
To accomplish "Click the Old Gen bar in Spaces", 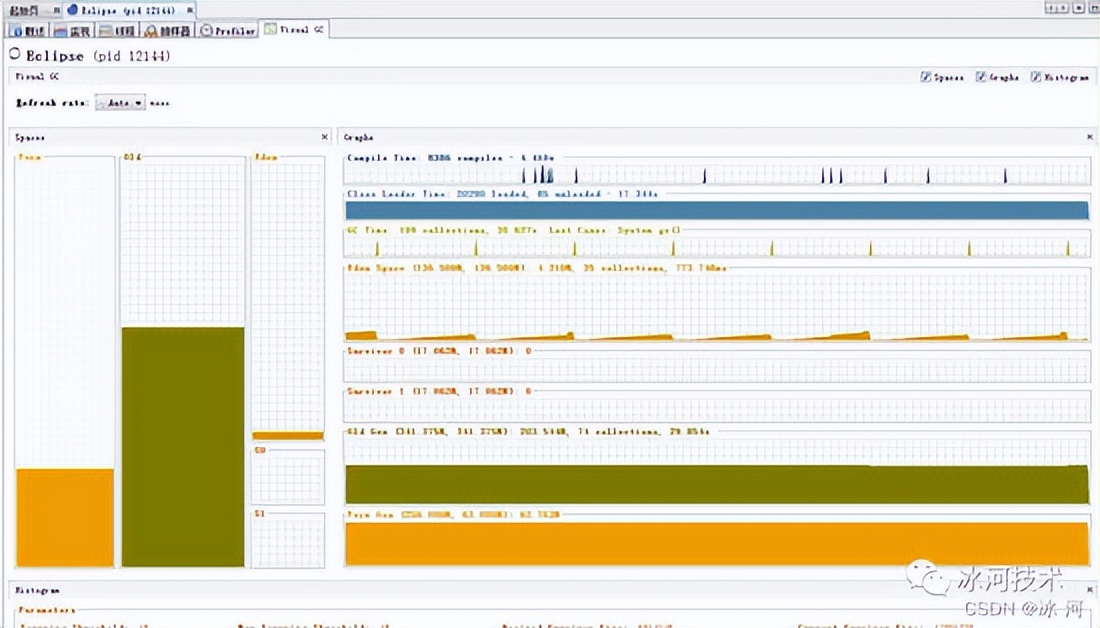I will 183,446.
